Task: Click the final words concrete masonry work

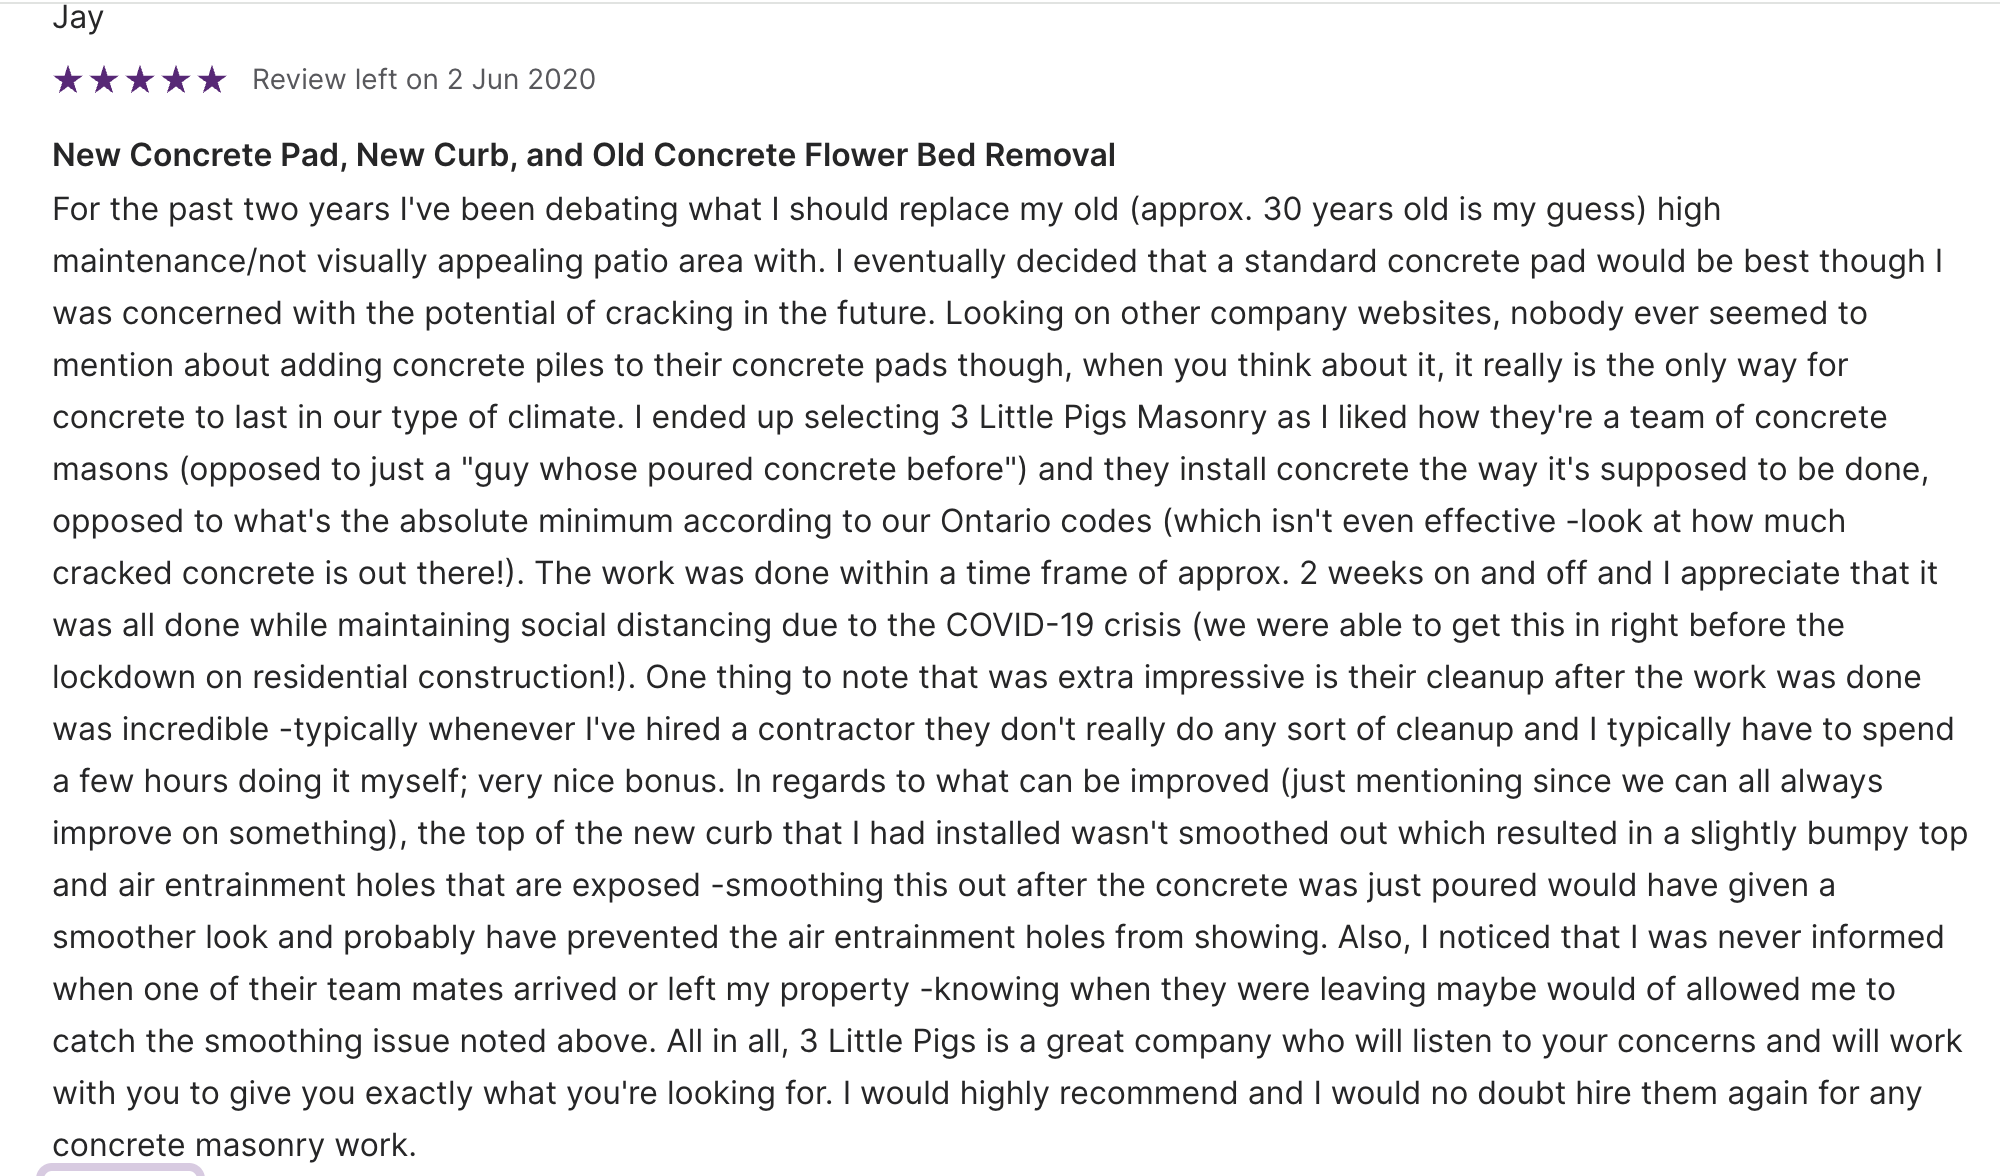Action: (x=234, y=1145)
